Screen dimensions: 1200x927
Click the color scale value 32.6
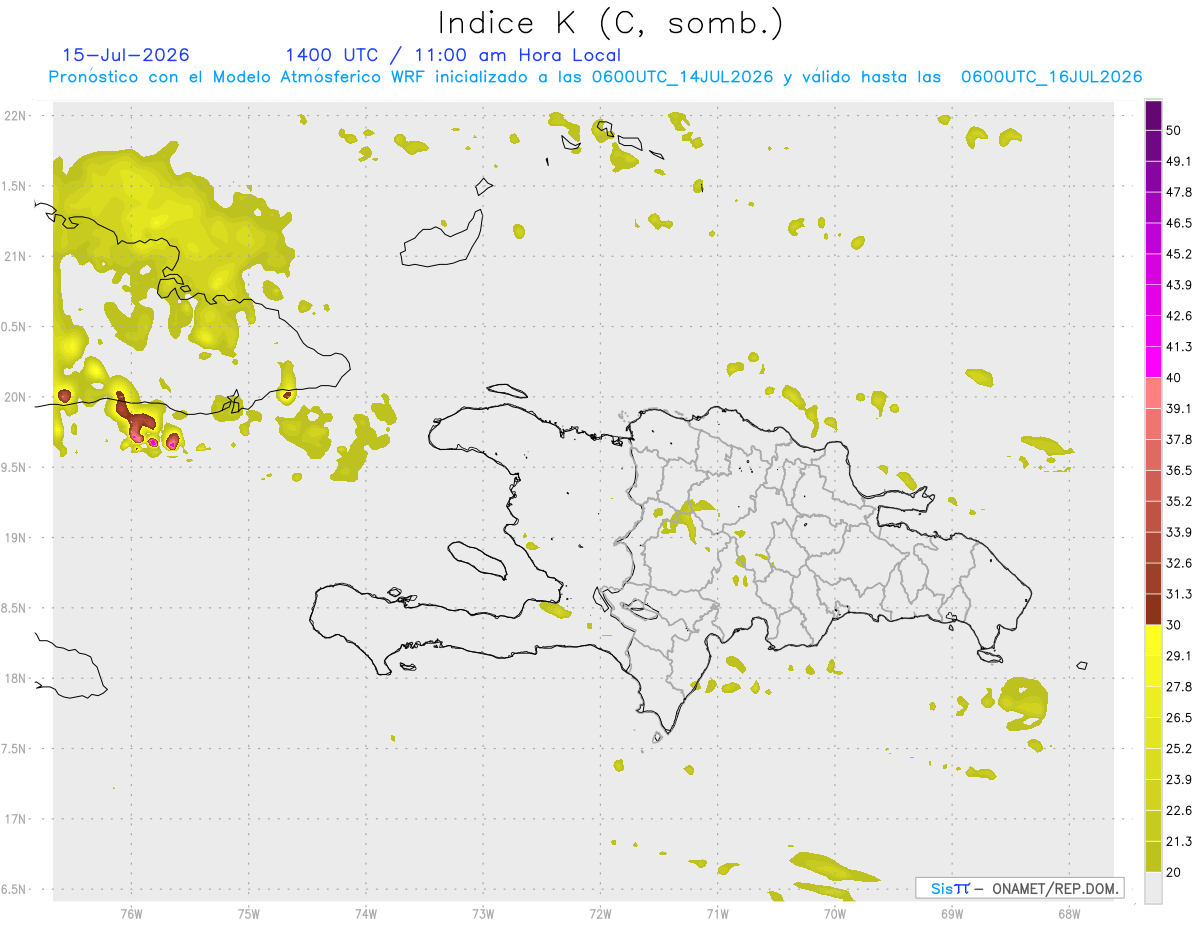[1179, 563]
